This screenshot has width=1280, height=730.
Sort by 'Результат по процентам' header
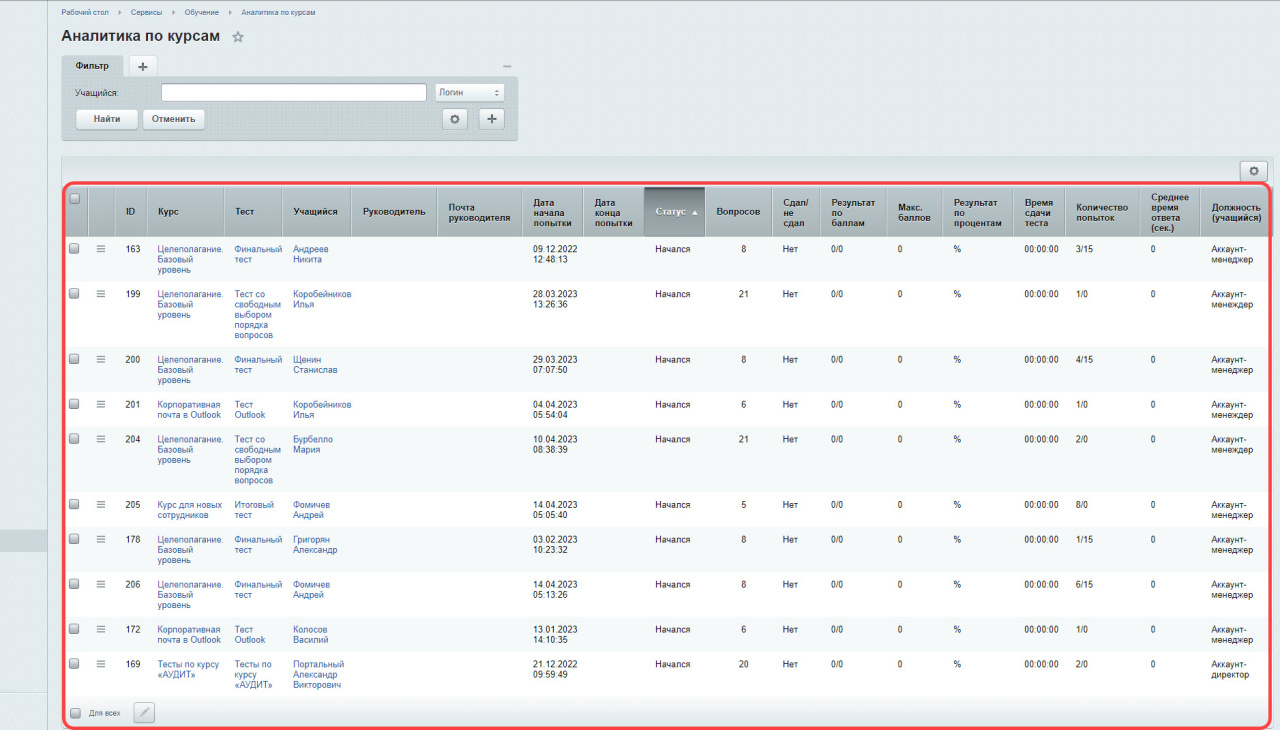[x=977, y=212]
